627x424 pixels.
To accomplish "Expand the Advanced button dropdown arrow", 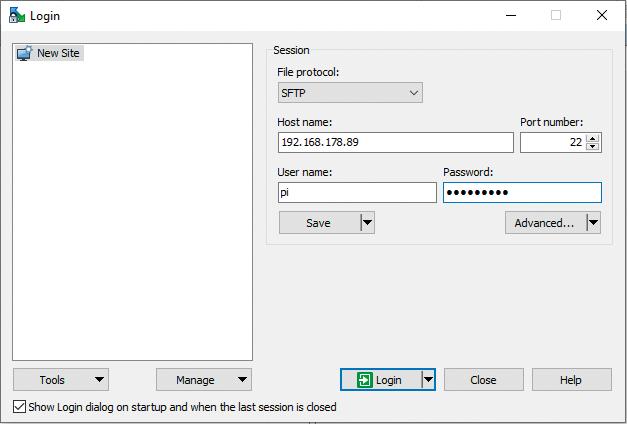I will click(x=594, y=223).
